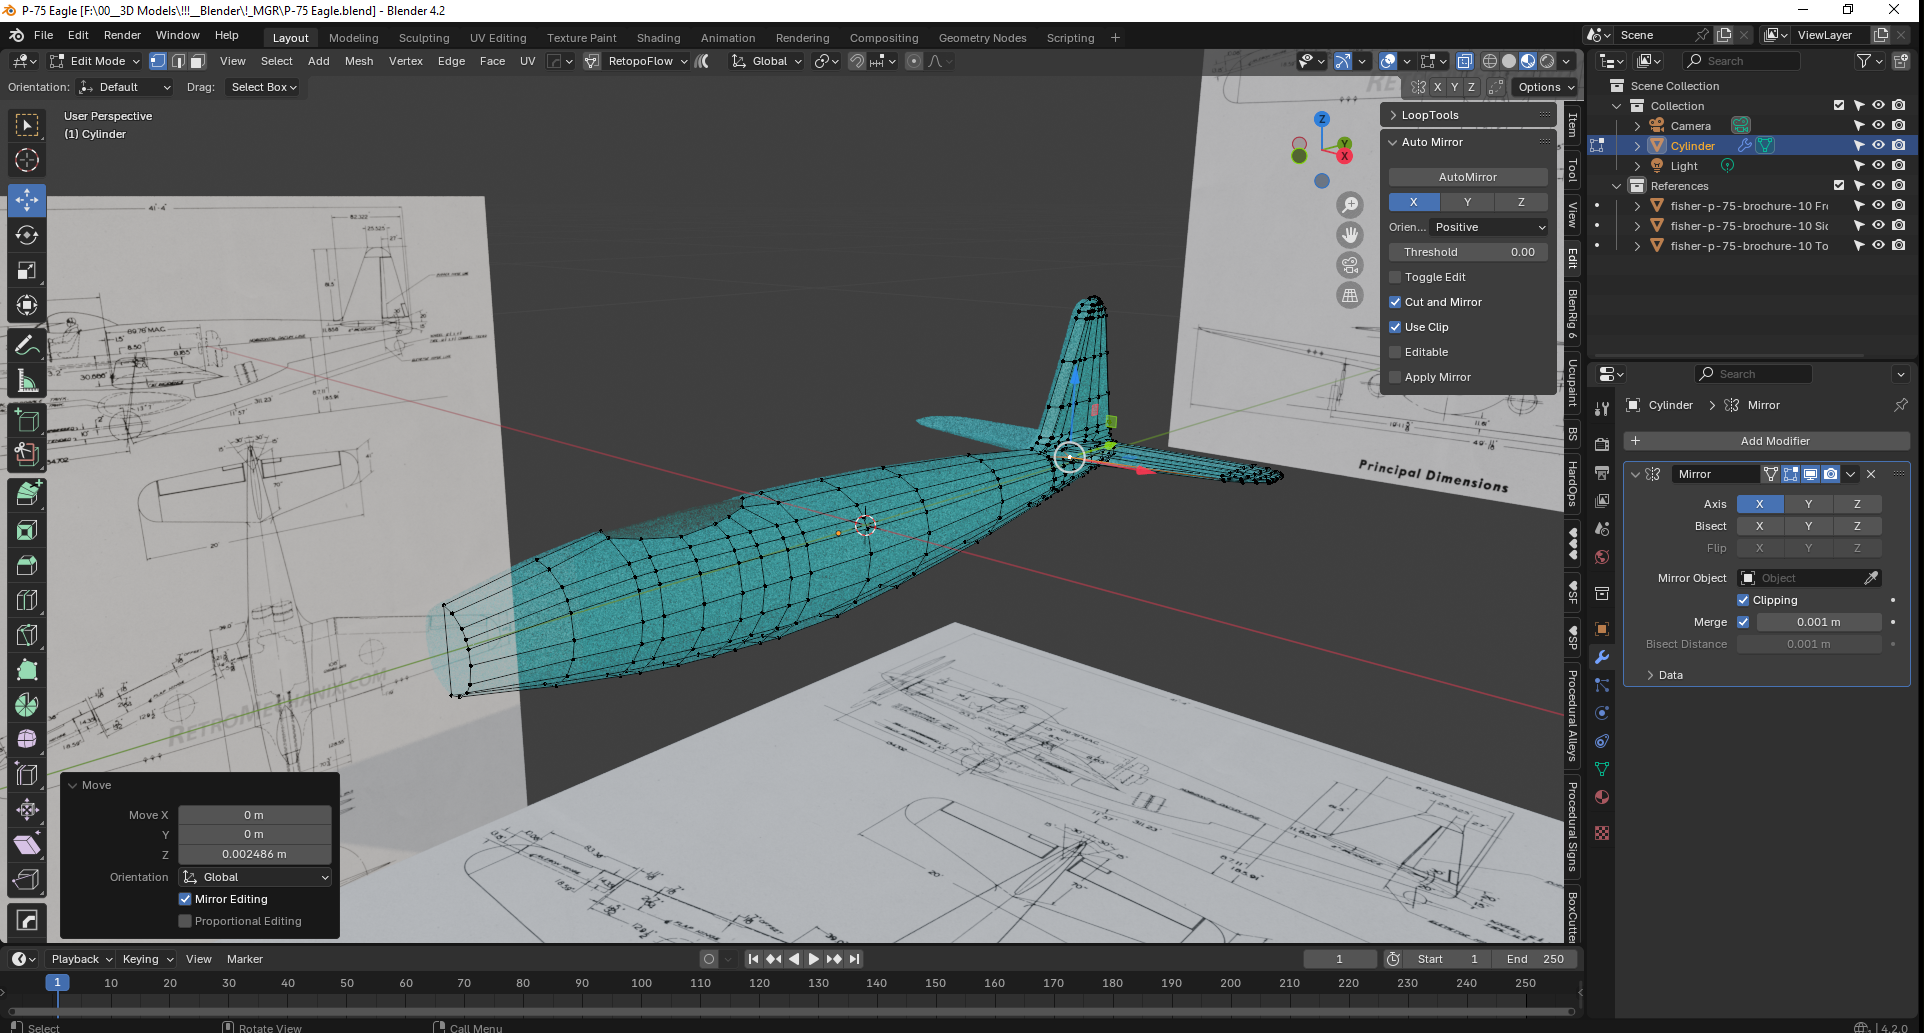1924x1033 pixels.
Task: Open the File menu
Action: click(44, 35)
